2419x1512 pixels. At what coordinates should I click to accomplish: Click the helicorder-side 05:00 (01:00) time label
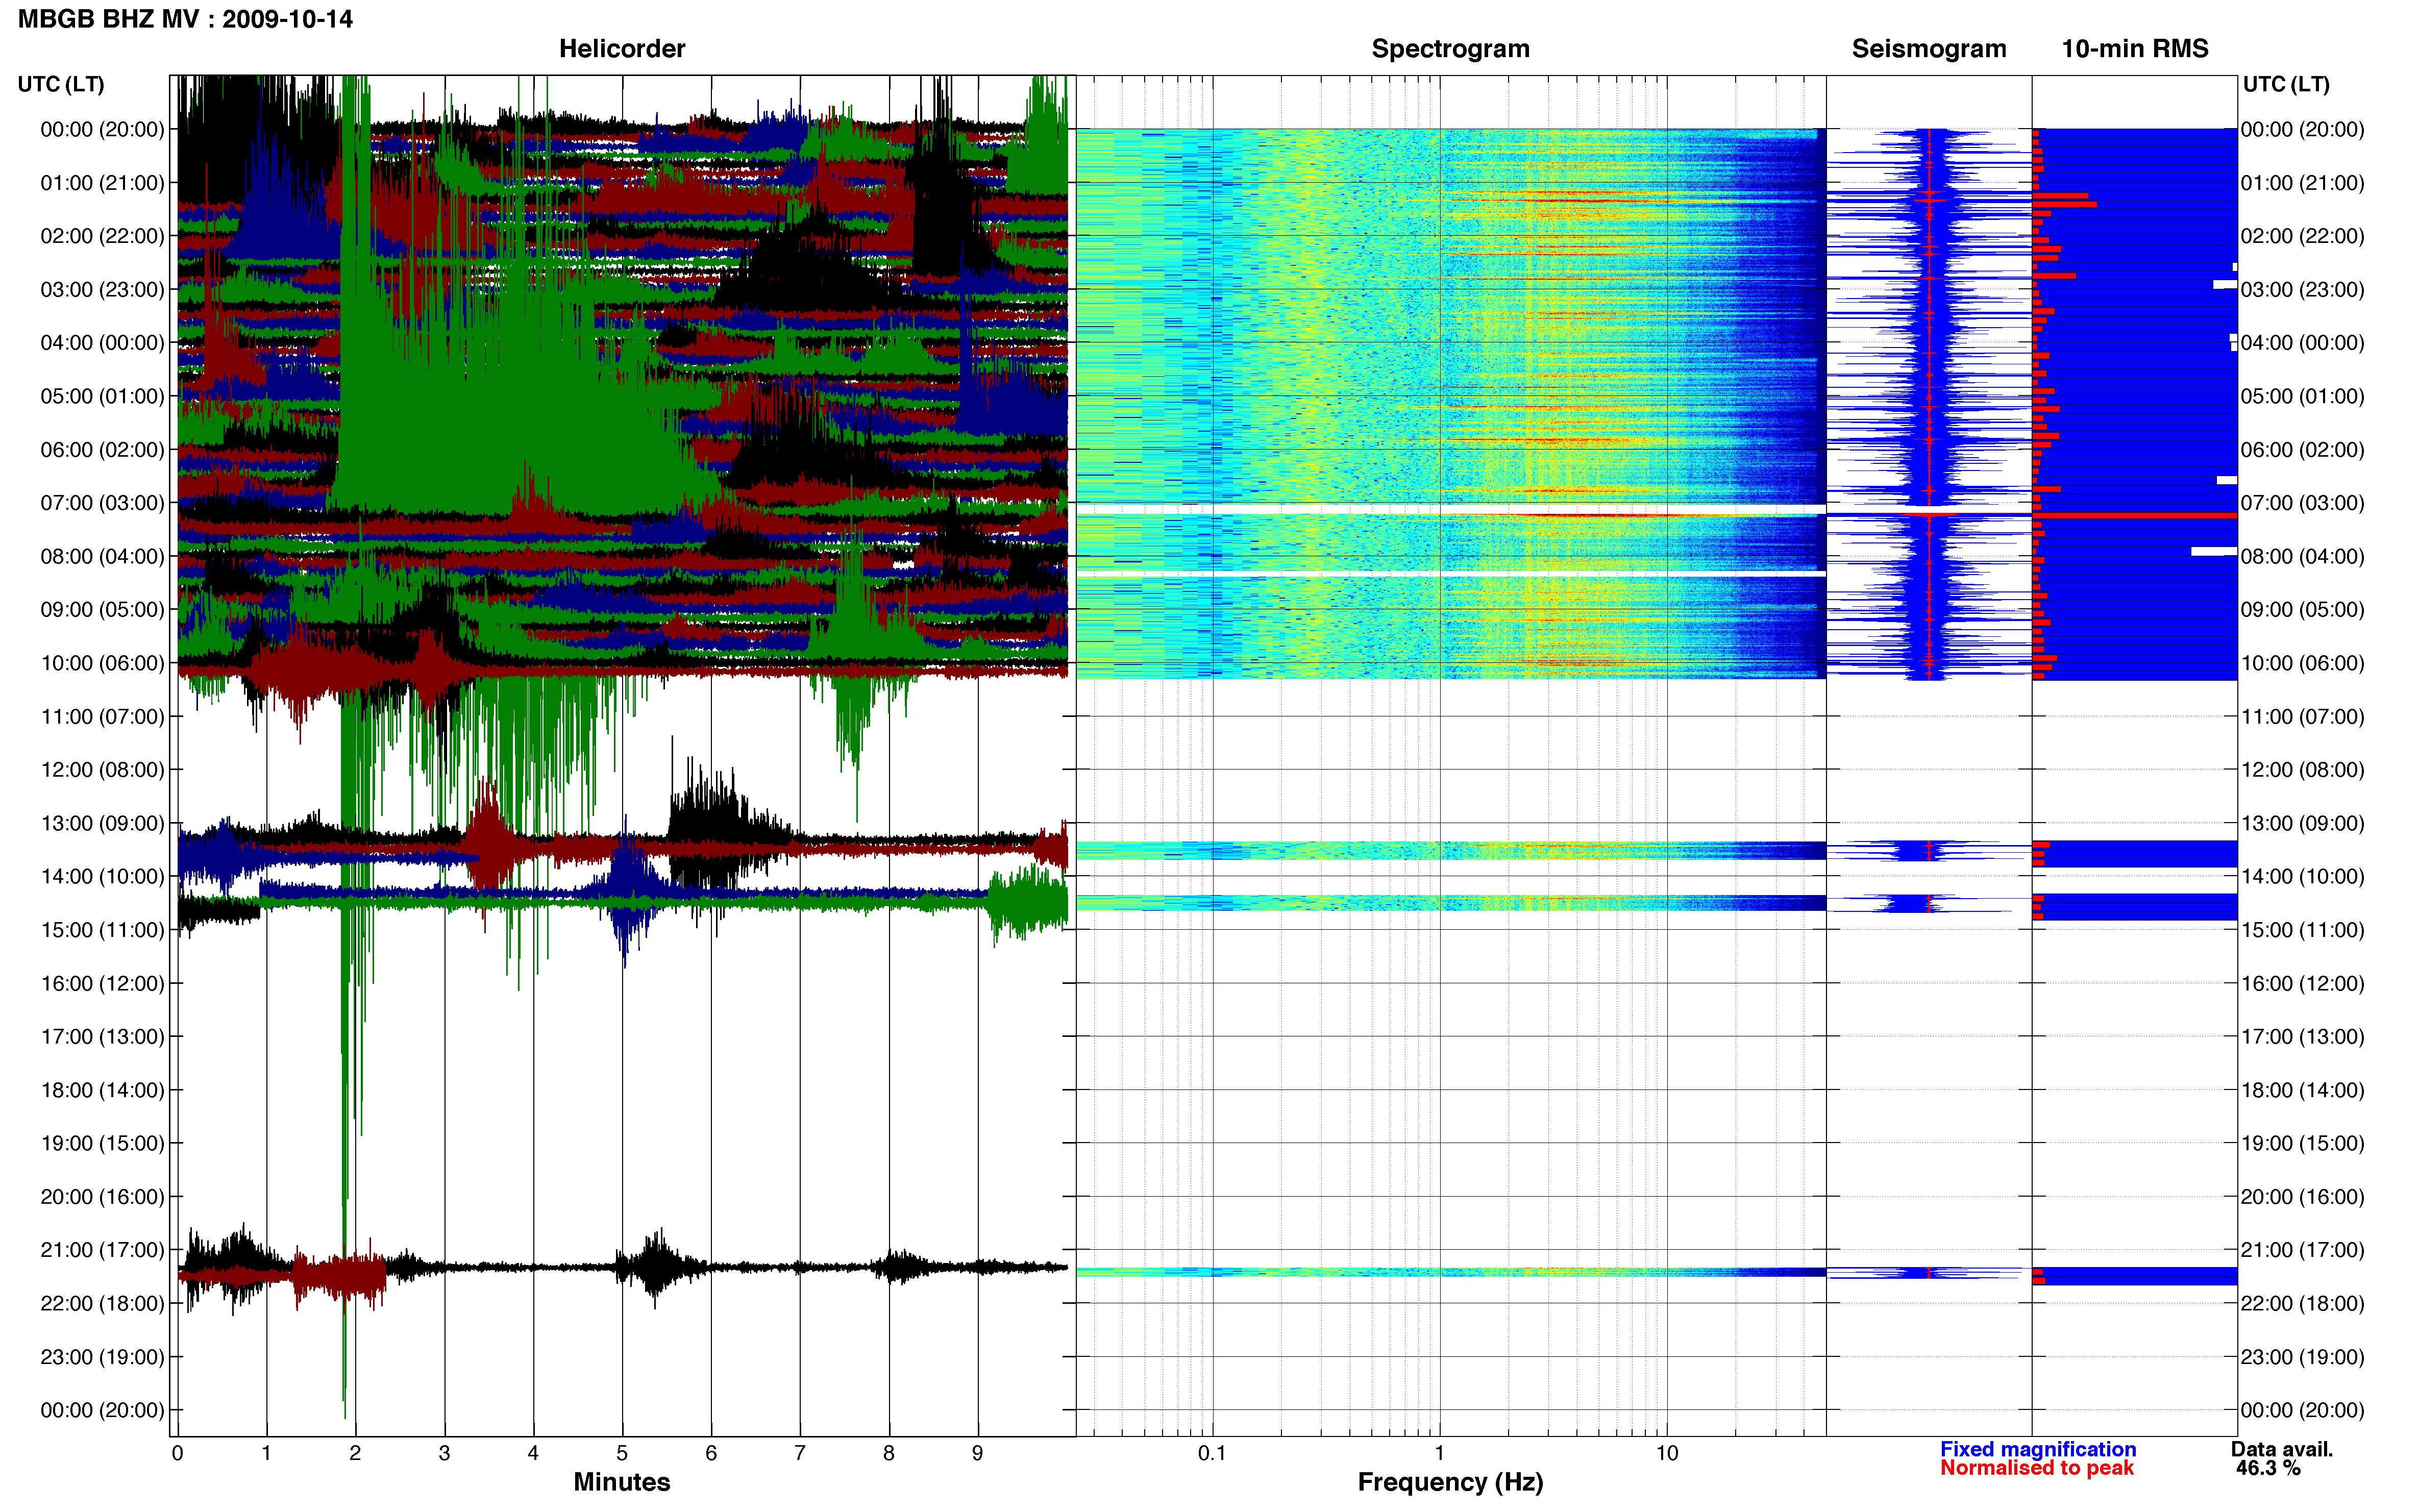coord(102,396)
